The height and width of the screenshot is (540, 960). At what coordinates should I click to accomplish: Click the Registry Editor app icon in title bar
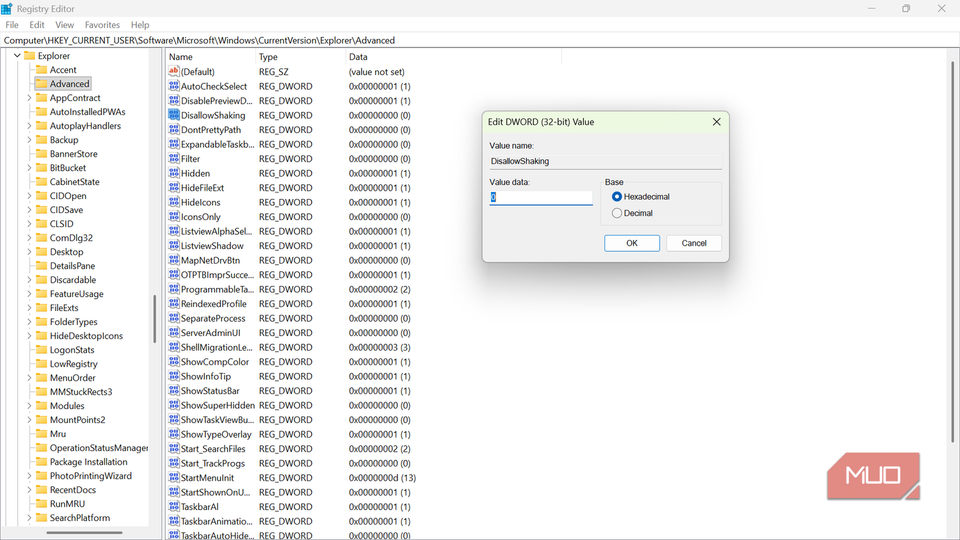pyautogui.click(x=7, y=9)
